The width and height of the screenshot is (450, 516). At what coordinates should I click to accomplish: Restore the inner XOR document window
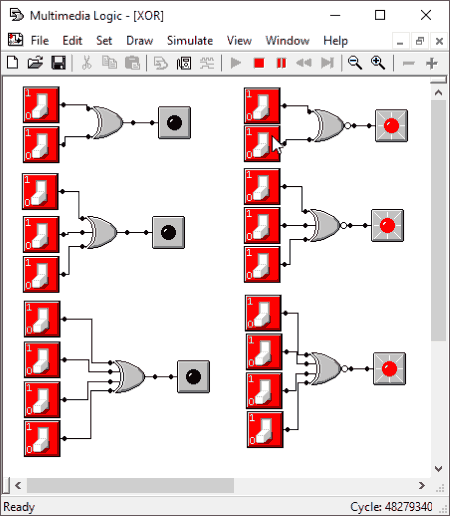pos(420,41)
